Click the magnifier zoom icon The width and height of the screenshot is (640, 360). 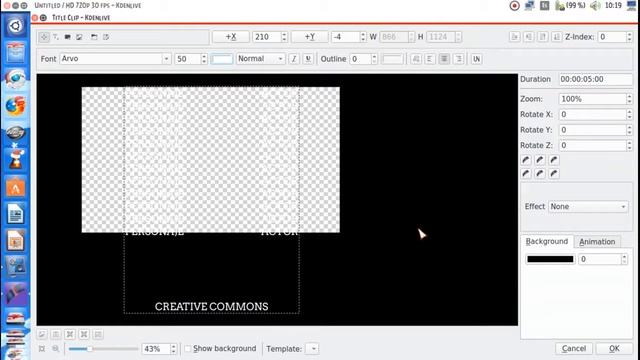[56, 349]
